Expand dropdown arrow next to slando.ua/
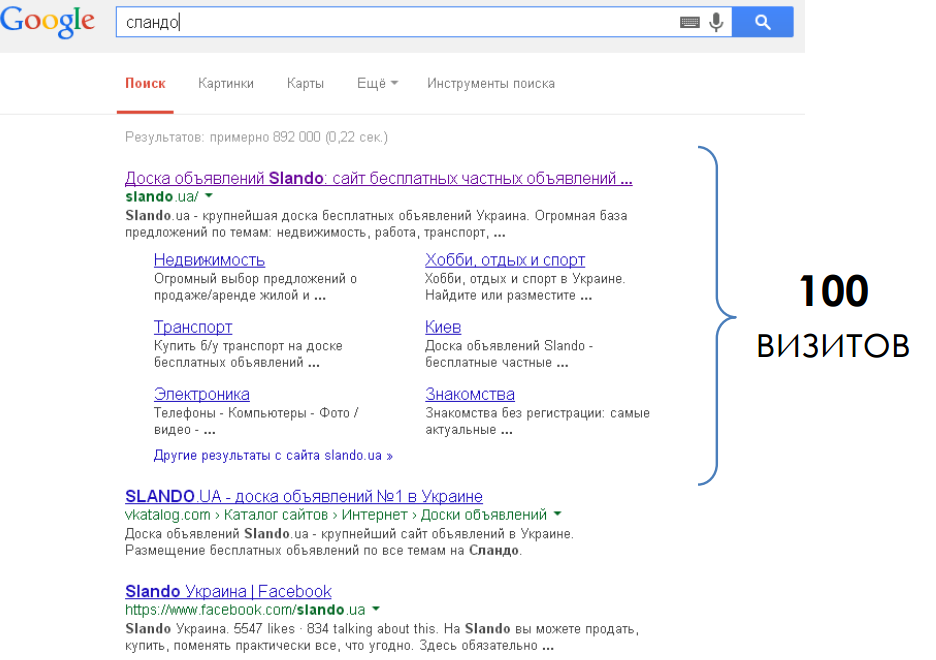Screen dimensions: 936x660 208,196
